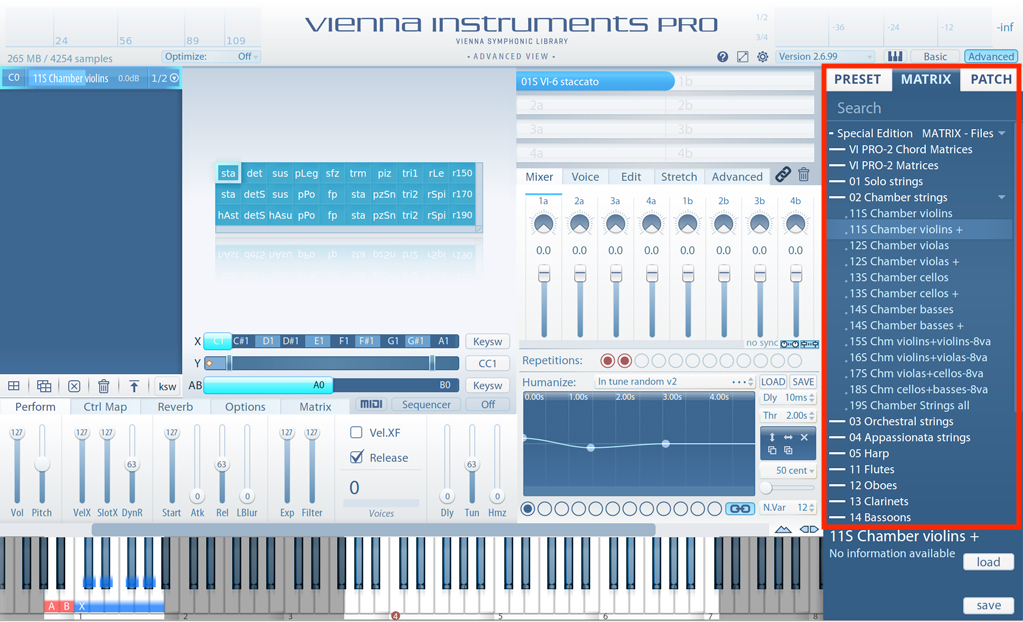This screenshot has width=1023, height=622.
Task: Delete matrix with the trash icon left of ksw
Action: [x=103, y=386]
